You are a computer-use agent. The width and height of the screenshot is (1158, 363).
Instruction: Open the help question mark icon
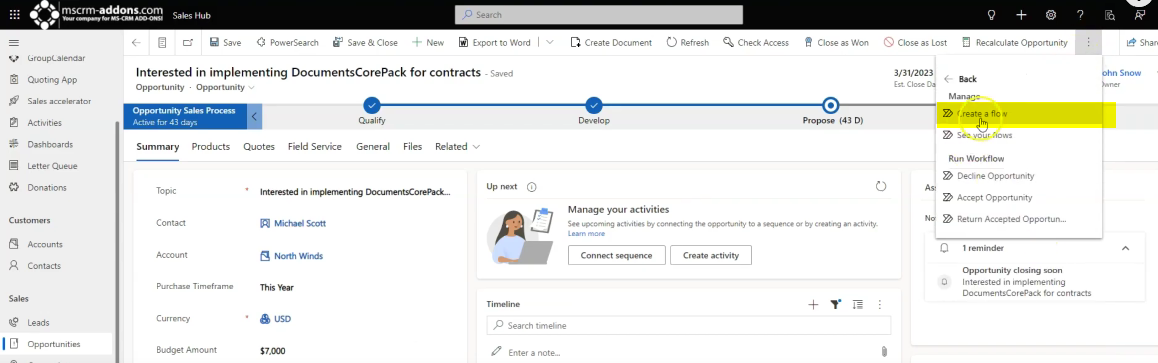(1080, 15)
